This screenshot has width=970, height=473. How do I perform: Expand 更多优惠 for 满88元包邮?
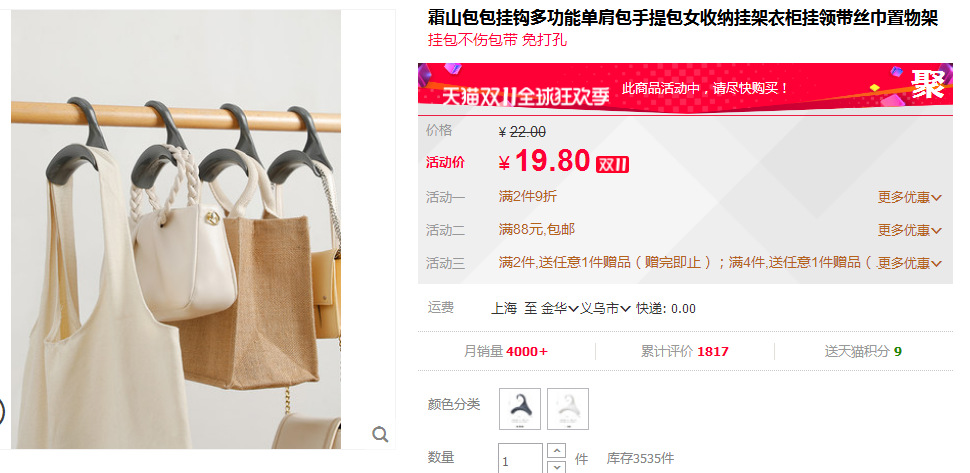pyautogui.click(x=909, y=230)
